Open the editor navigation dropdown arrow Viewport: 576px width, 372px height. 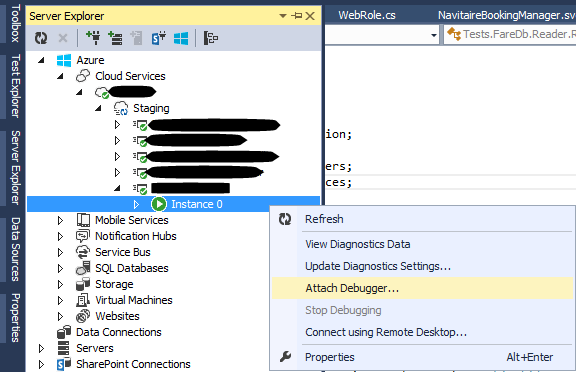(433, 35)
